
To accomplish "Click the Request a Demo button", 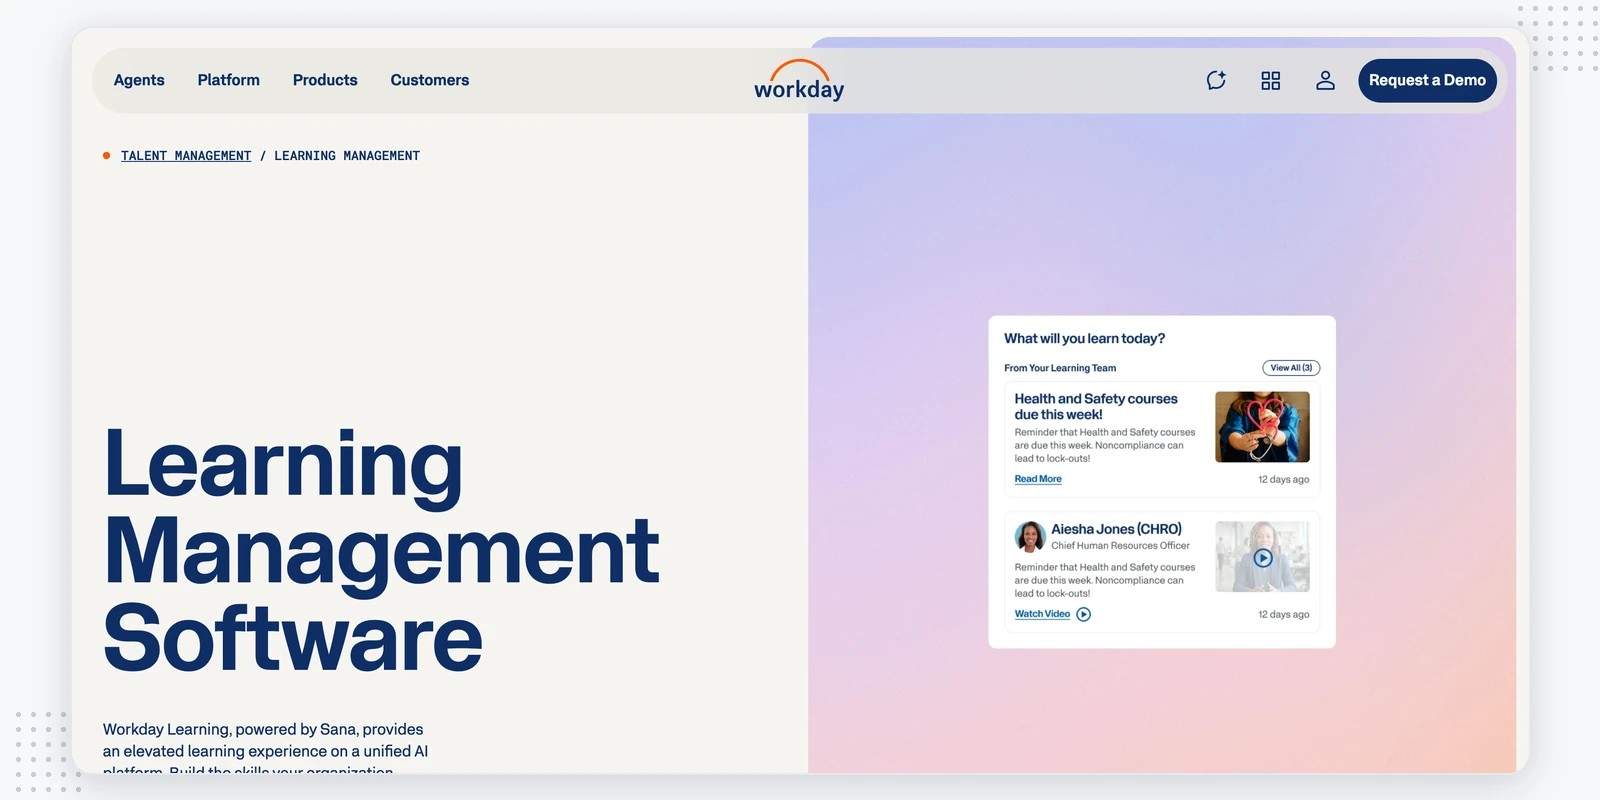I will click(x=1427, y=80).
